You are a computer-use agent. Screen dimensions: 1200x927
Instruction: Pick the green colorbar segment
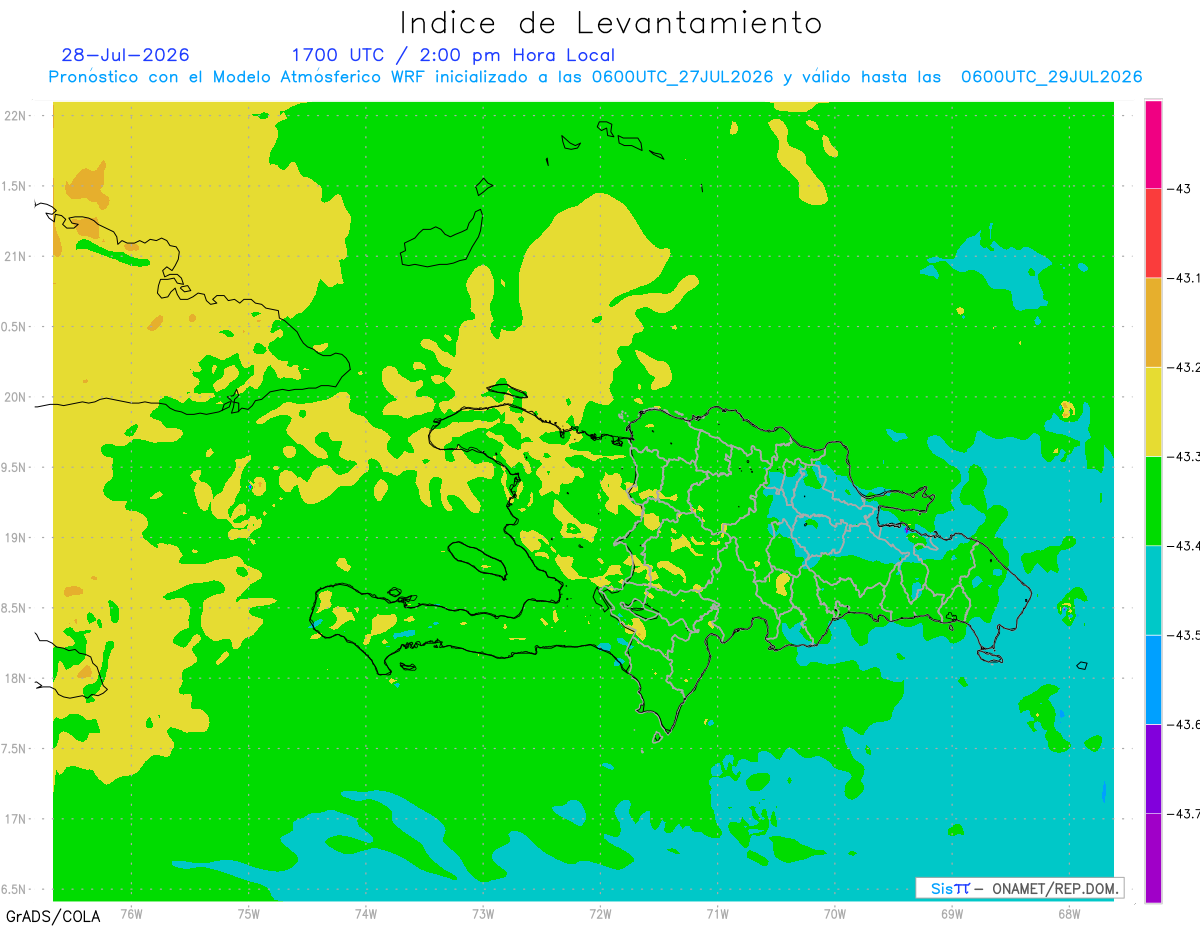[1153, 500]
